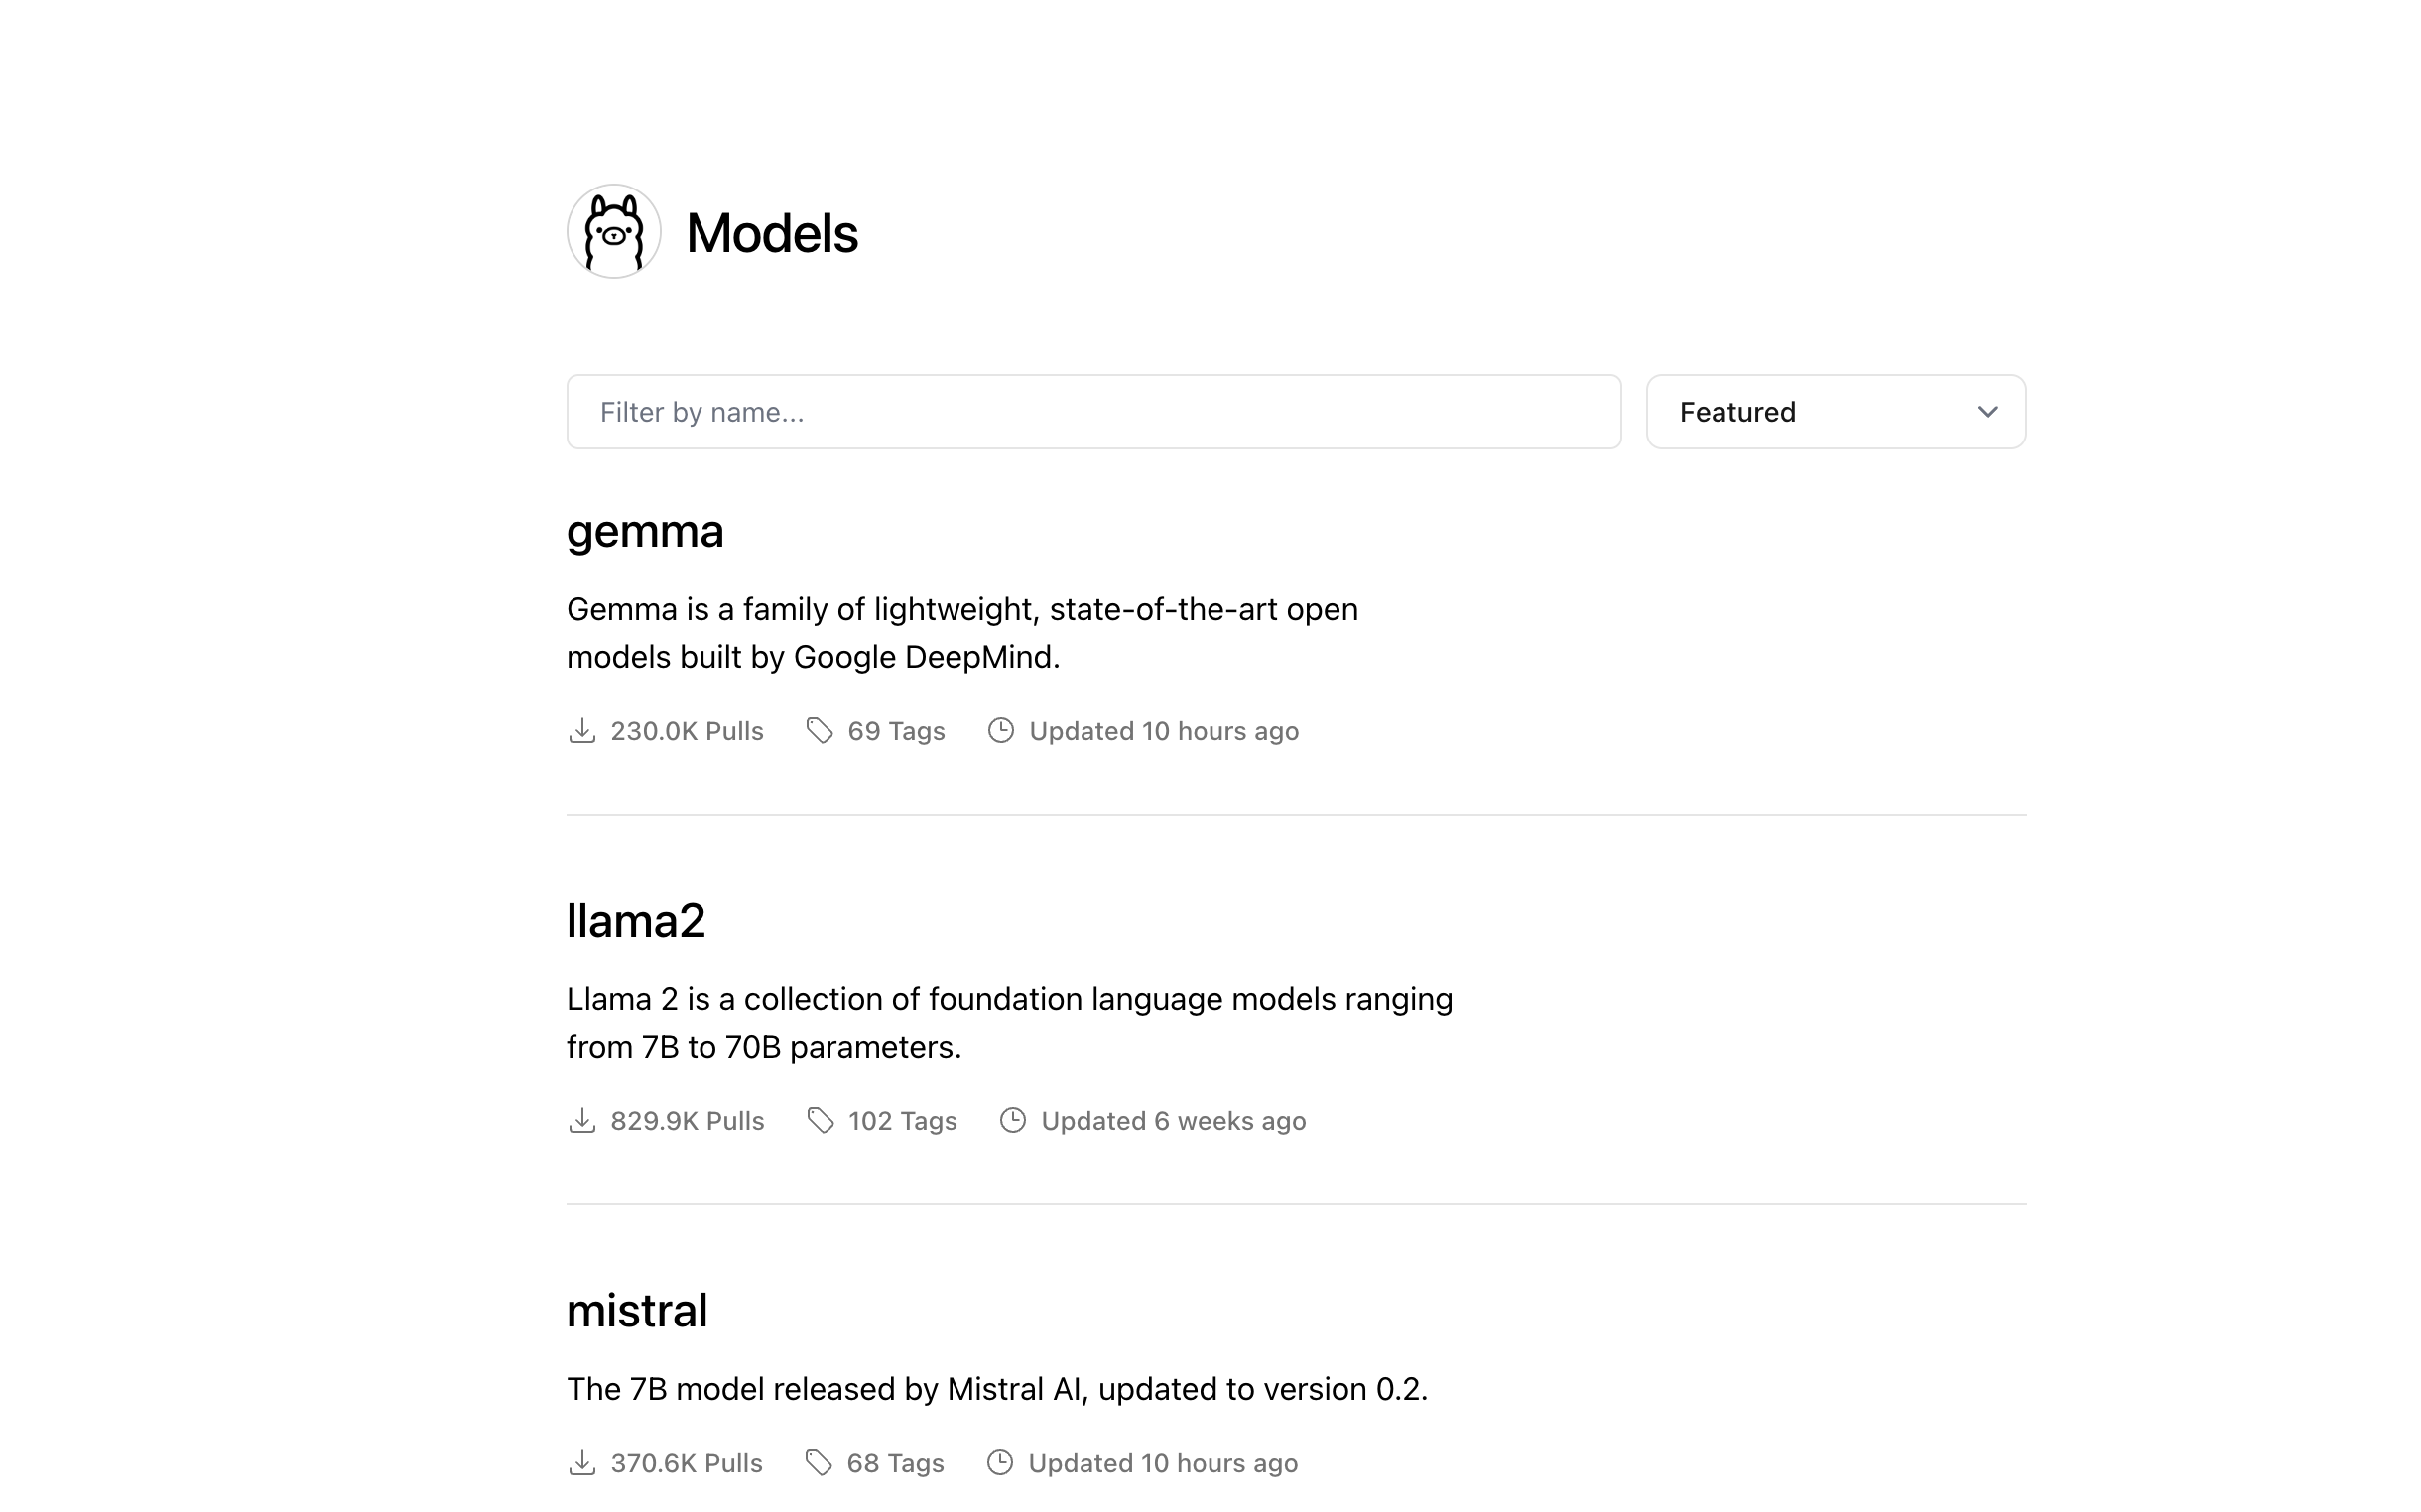Click the download icon next to llama2 pulls
2421x1512 pixels.
click(x=582, y=1121)
